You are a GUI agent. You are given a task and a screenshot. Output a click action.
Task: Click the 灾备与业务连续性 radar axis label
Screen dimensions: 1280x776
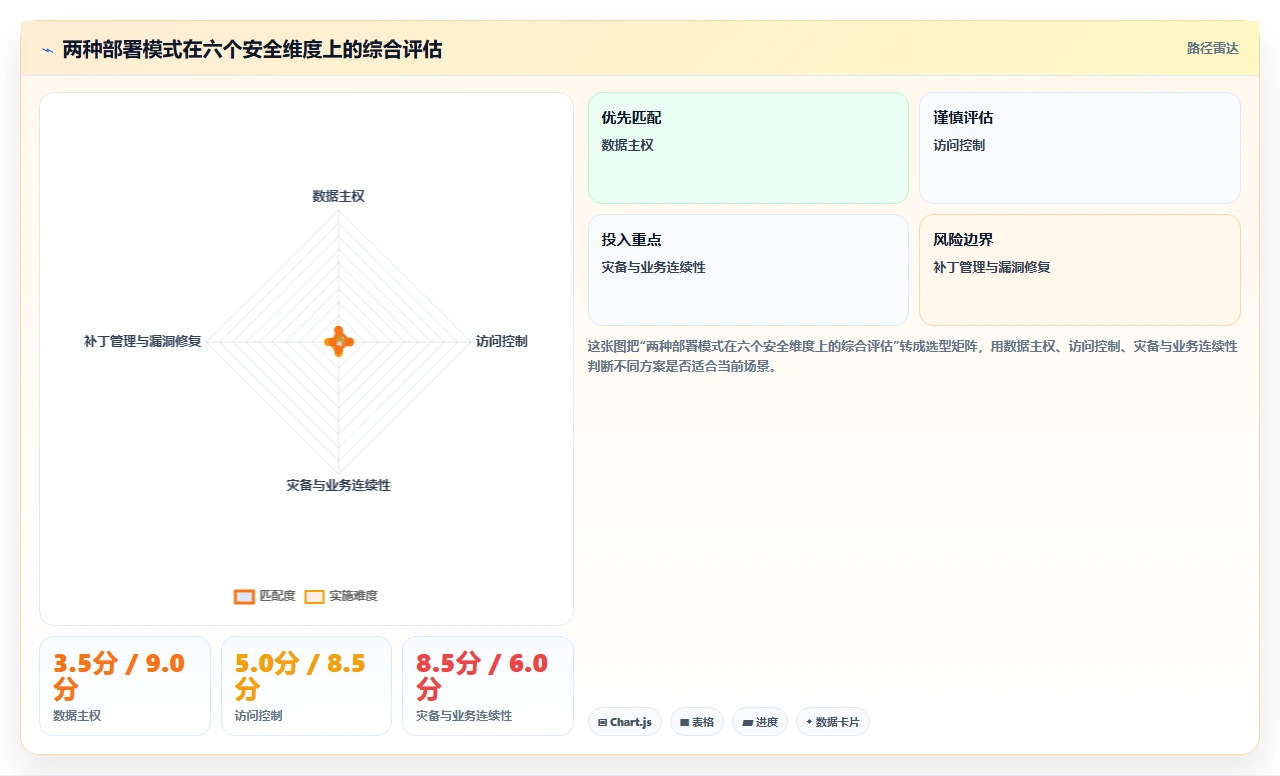(338, 485)
